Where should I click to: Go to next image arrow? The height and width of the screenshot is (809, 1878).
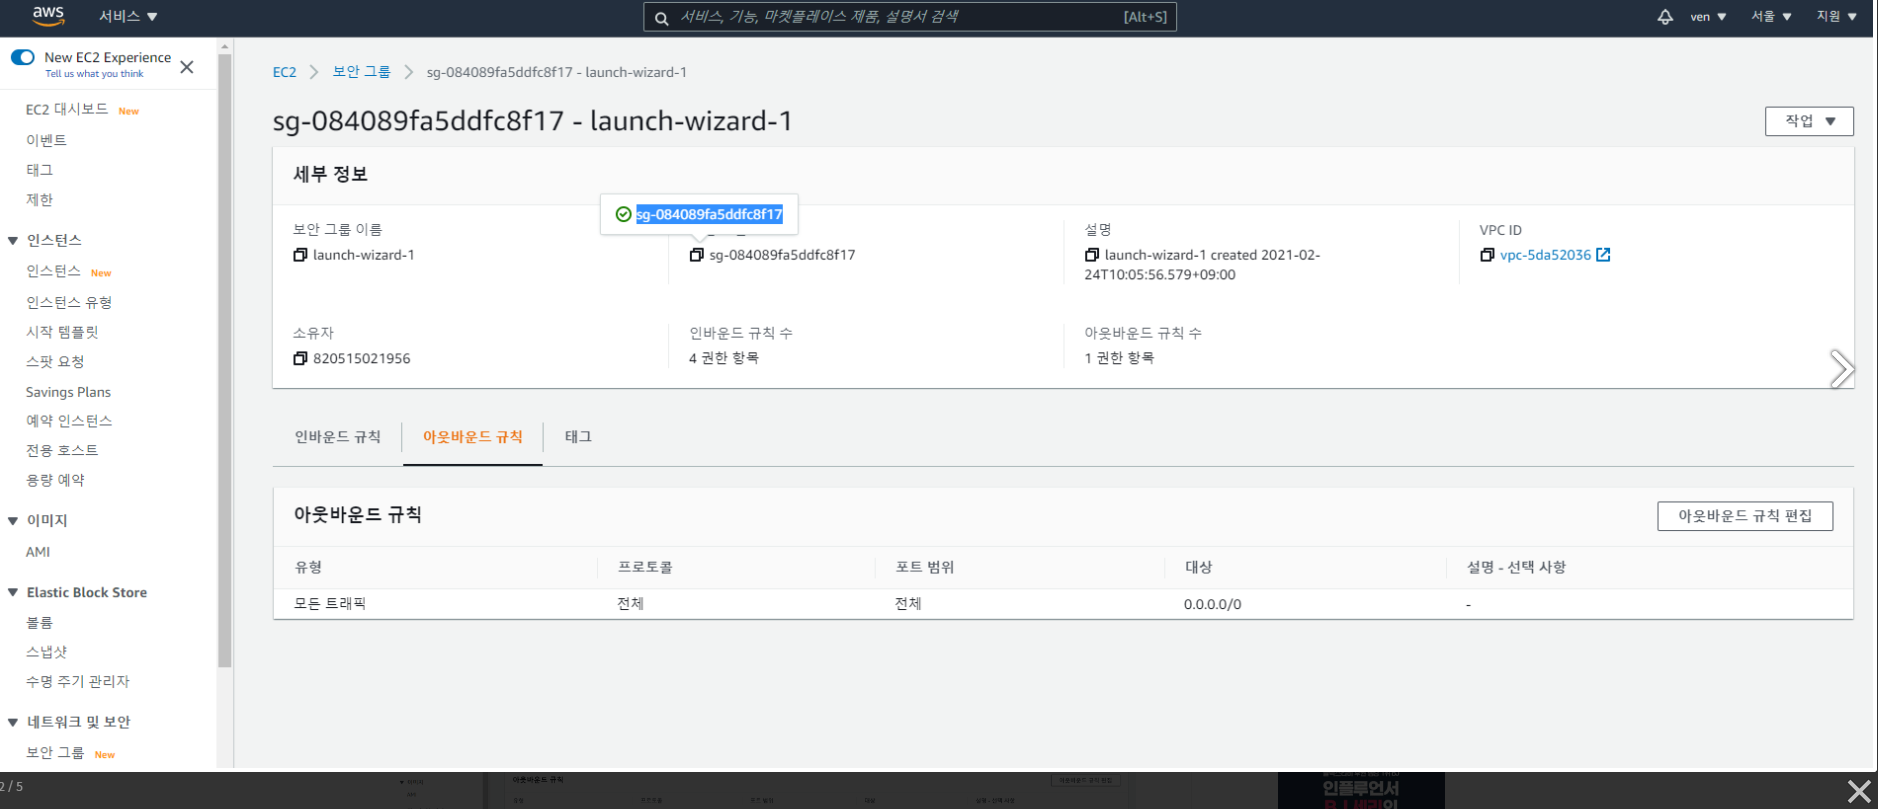(1841, 369)
